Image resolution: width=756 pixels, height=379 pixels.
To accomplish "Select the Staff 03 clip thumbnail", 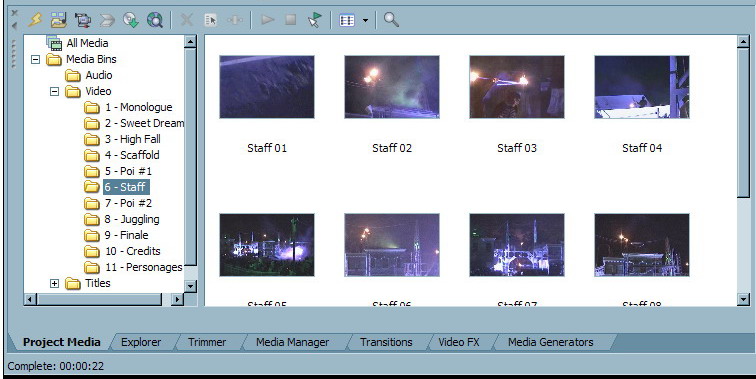I will coord(517,87).
